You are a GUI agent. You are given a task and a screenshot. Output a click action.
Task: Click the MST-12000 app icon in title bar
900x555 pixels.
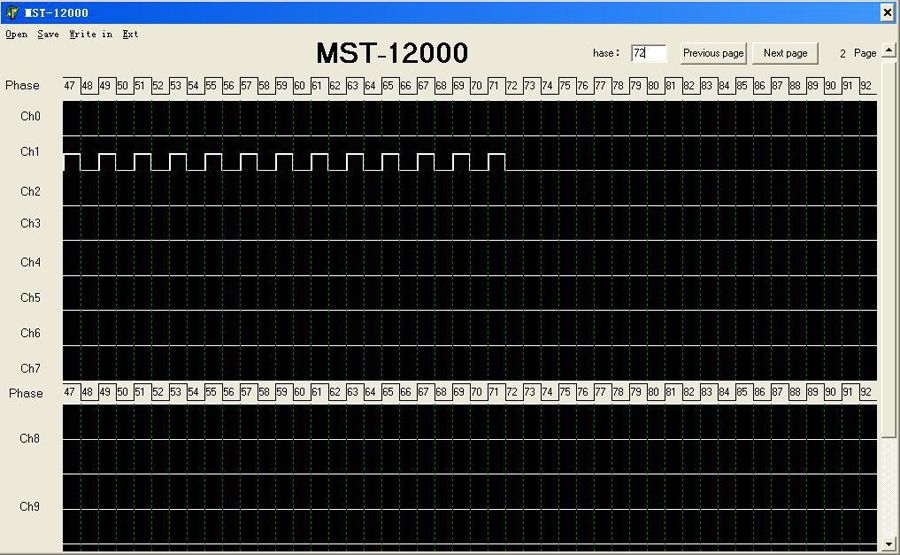[12, 12]
